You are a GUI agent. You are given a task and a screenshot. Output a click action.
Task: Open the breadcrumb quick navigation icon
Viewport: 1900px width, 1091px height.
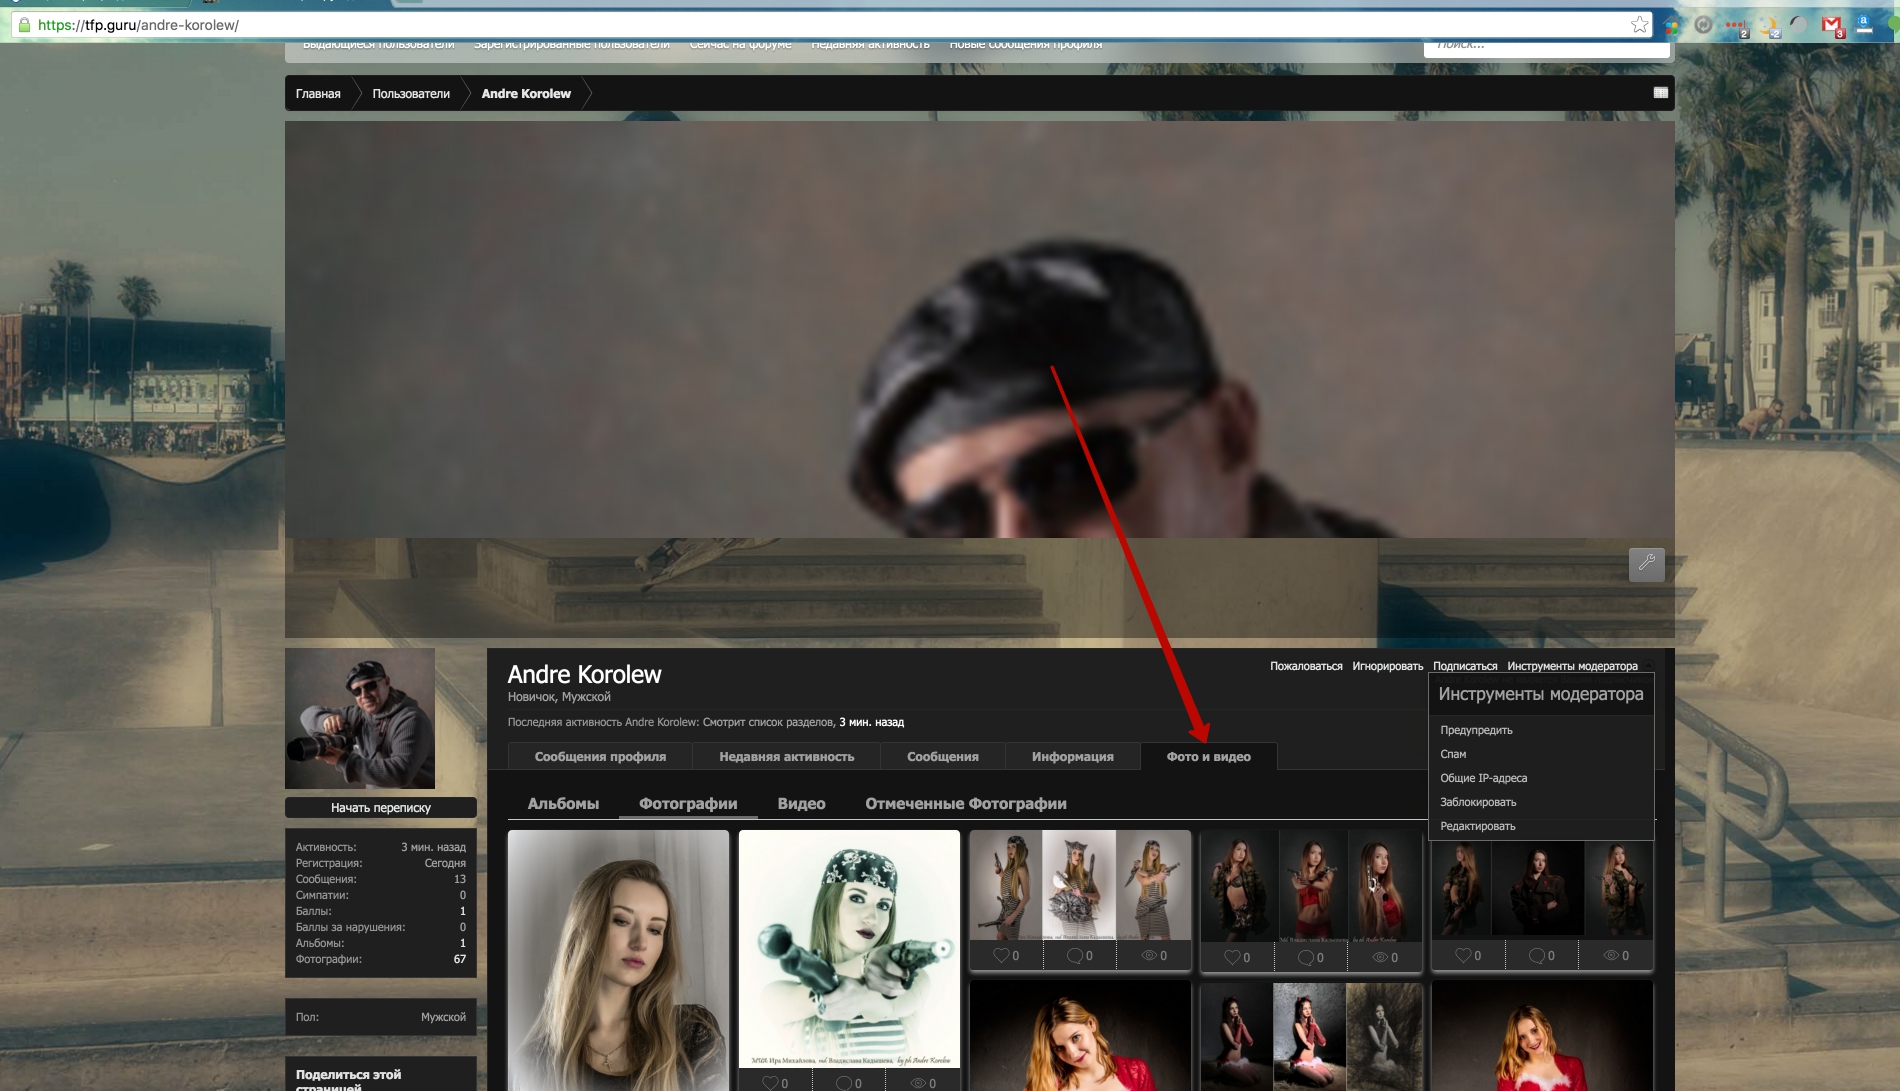coord(1660,93)
